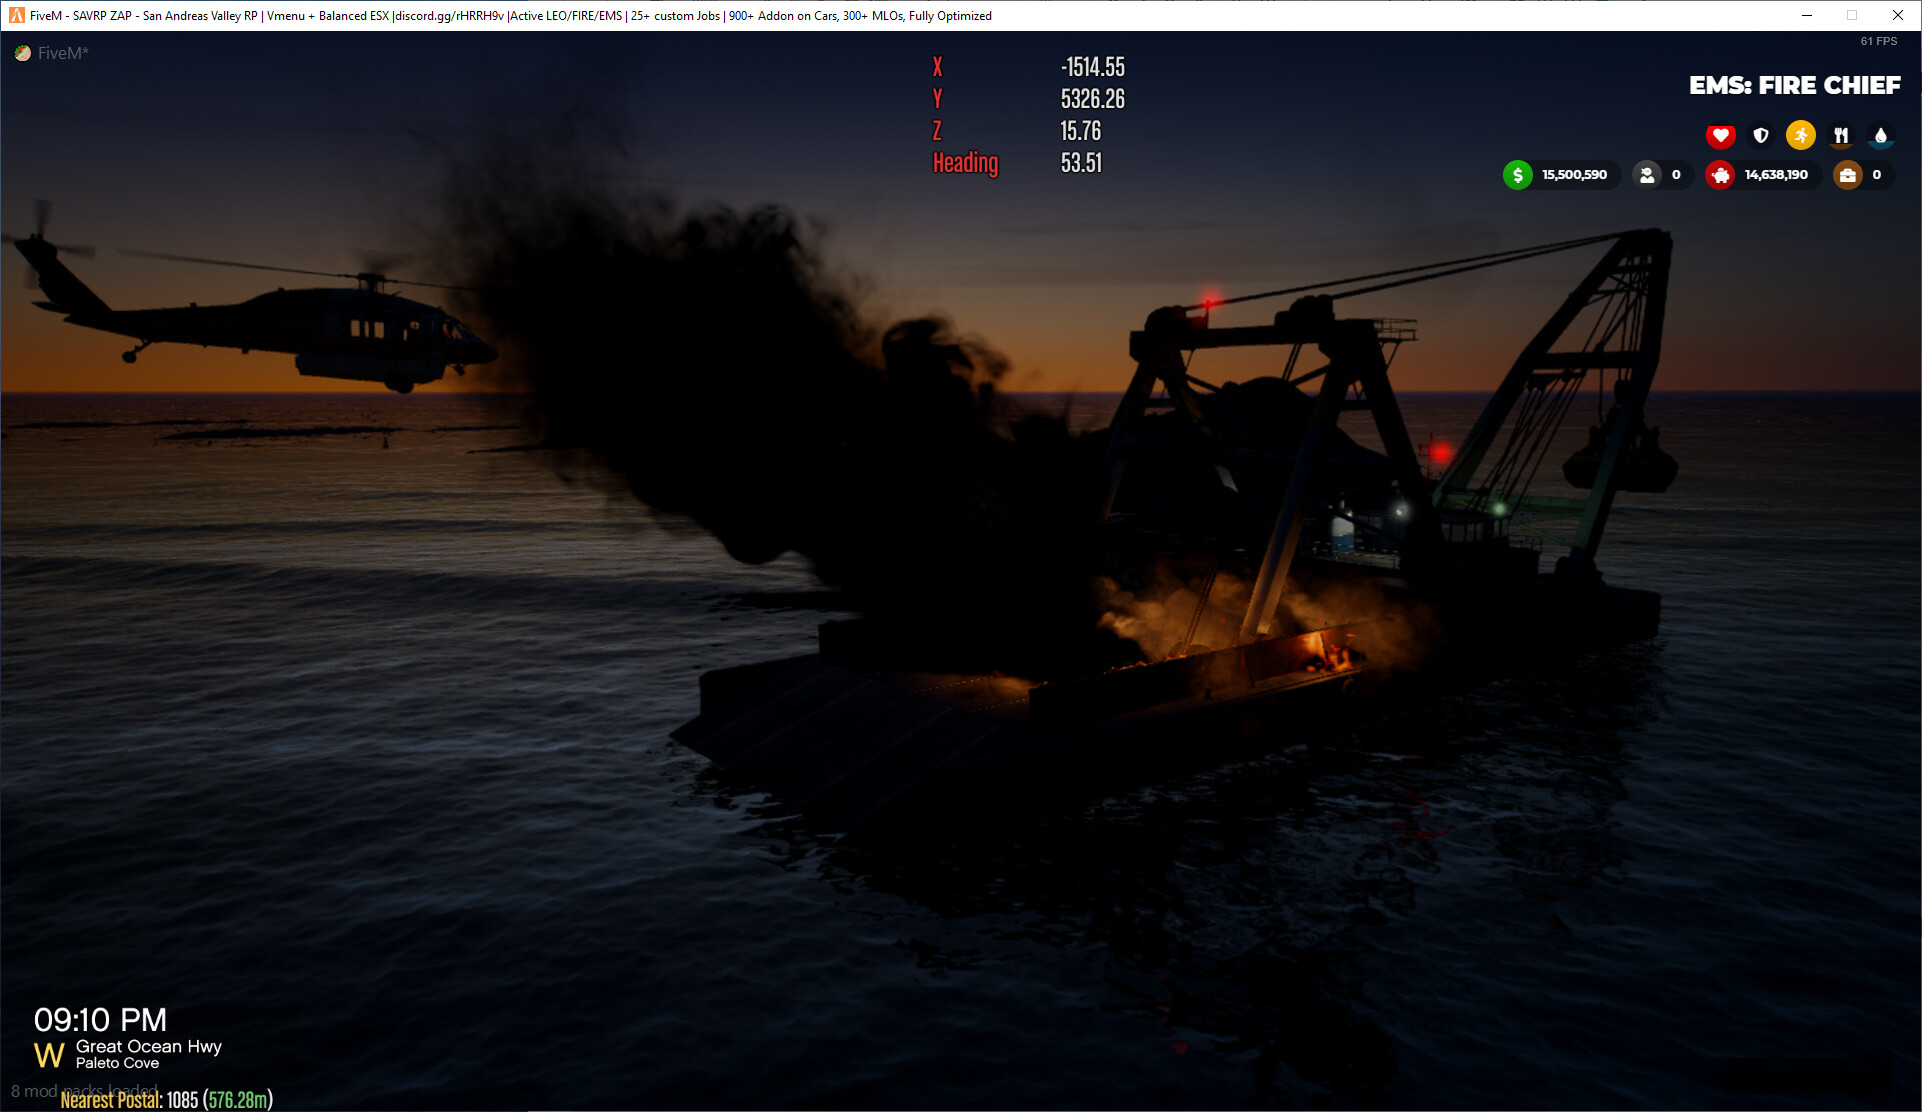Click the Z coordinate value 15.76
1922x1112 pixels.
click(1080, 131)
